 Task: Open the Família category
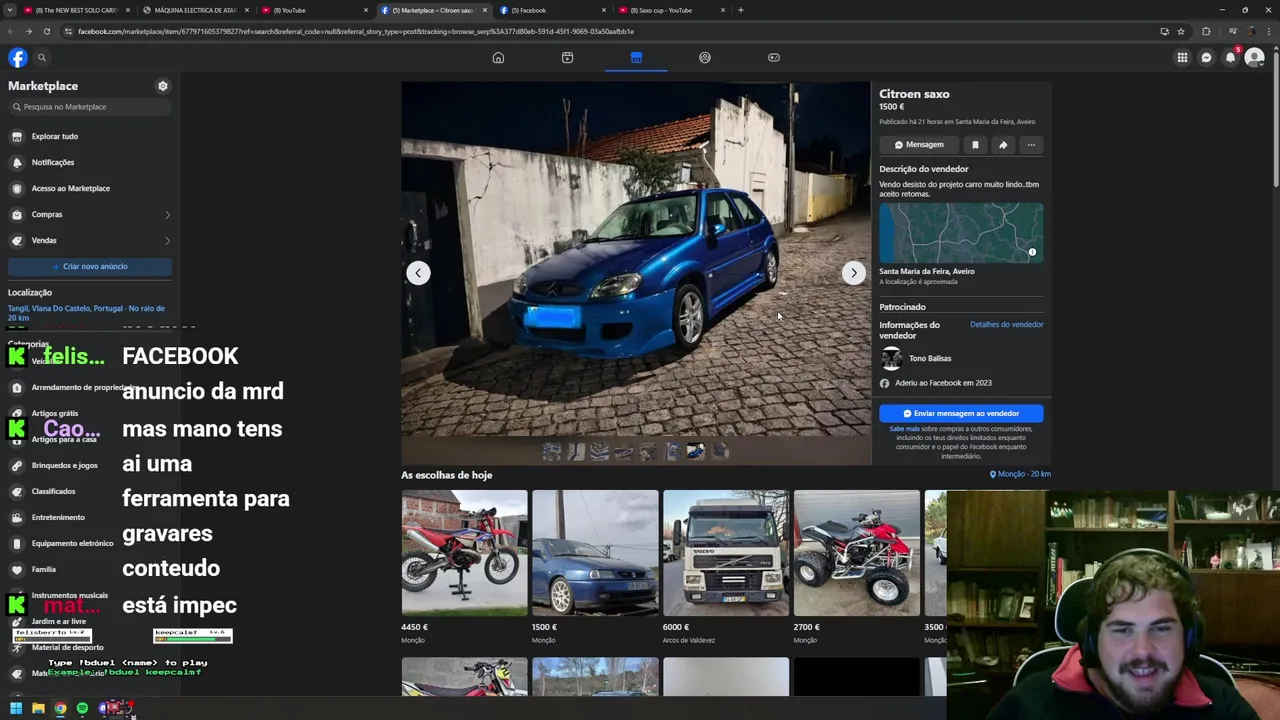44,569
